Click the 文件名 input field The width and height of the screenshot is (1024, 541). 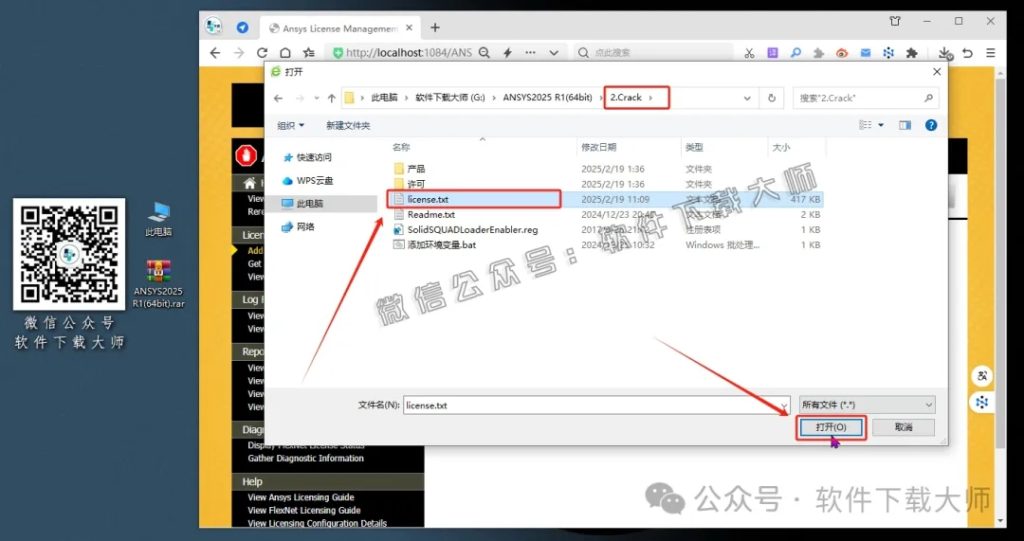click(x=596, y=405)
